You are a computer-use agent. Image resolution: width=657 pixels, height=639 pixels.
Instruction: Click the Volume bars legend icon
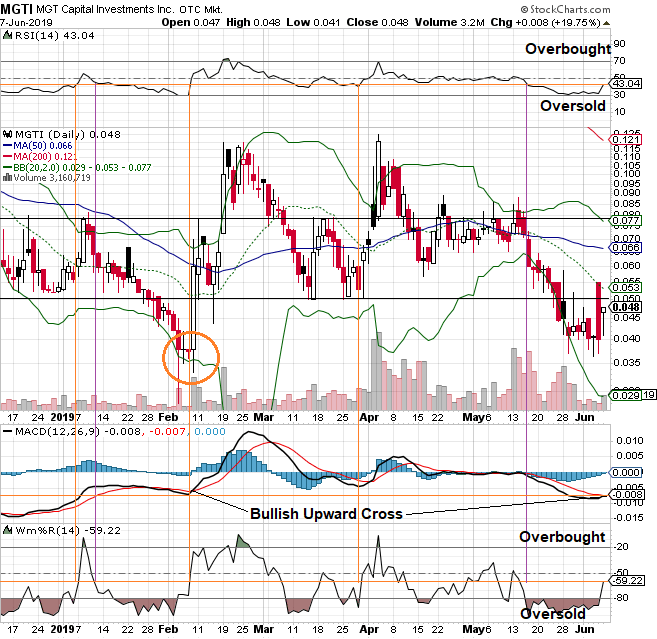[x=7, y=178]
